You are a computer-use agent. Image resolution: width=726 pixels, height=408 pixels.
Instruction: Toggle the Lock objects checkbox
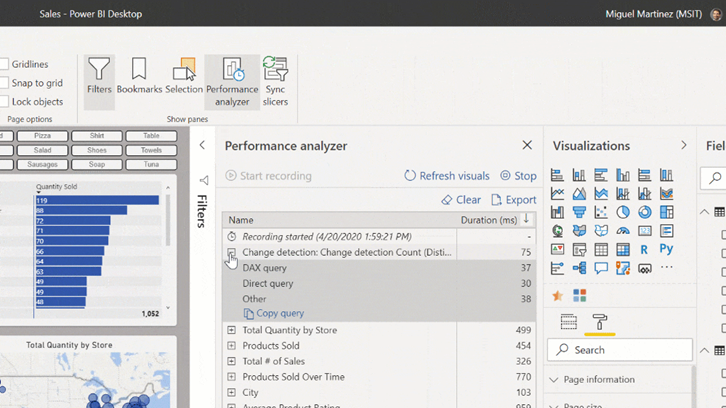(x=5, y=101)
